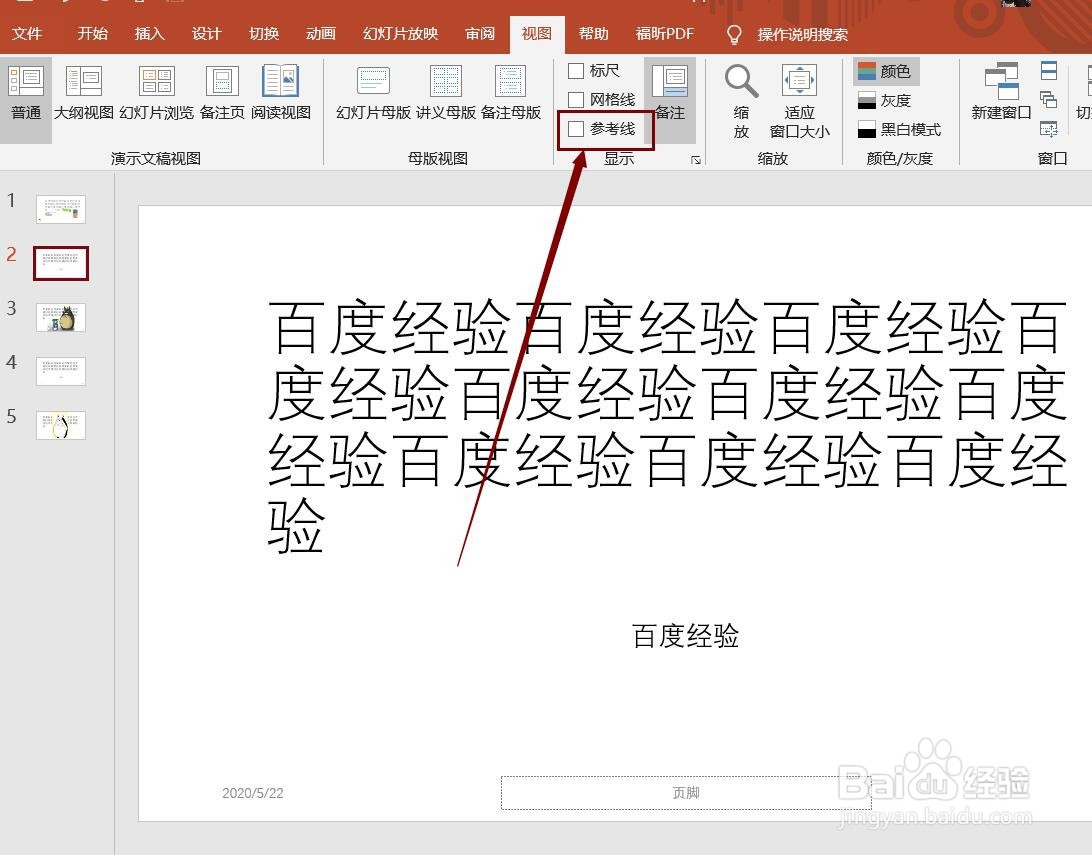Select the View (视图) tab
The image size is (1092, 855).
coord(536,33)
